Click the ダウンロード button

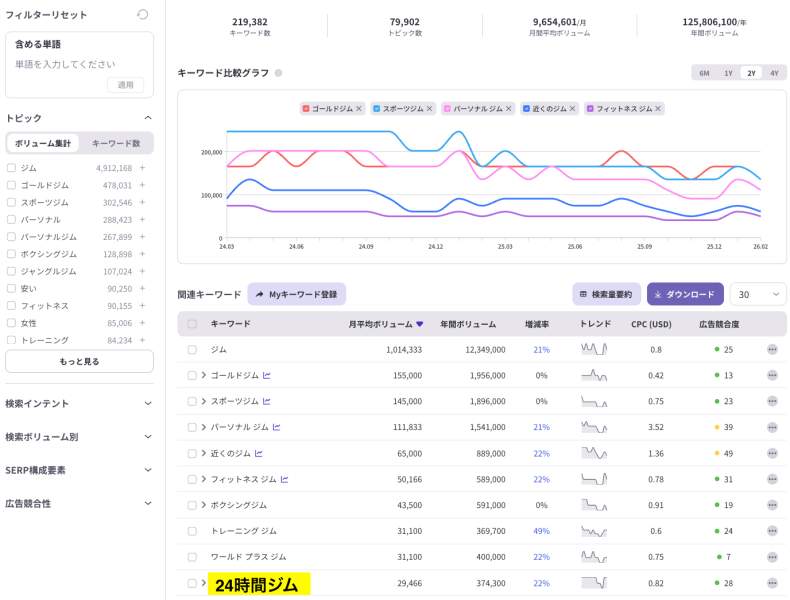(685, 294)
